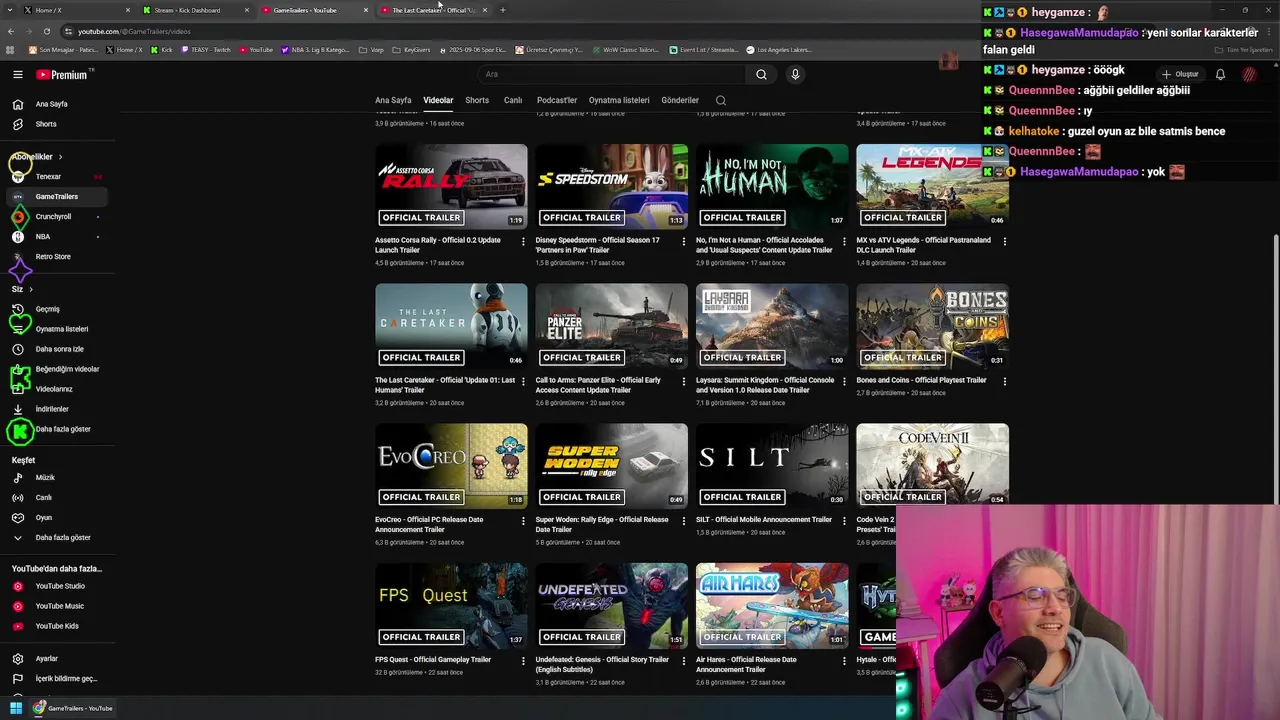Open the Crunchyroll subscription channel
Screen dimensions: 1280x720
click(x=53, y=217)
